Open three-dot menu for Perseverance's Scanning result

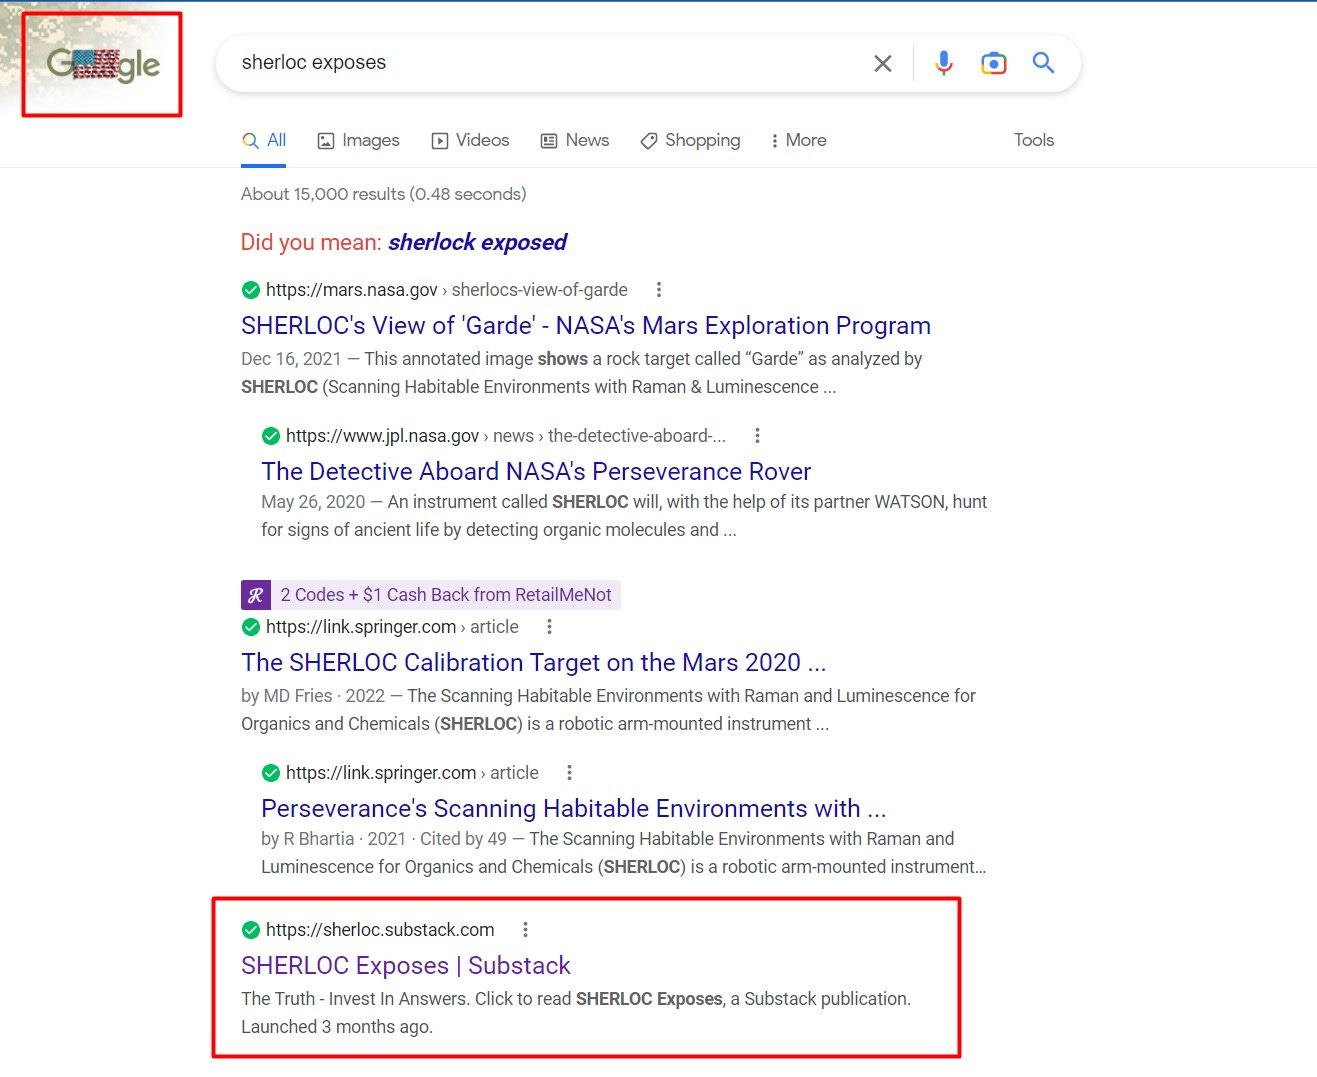pyautogui.click(x=569, y=773)
